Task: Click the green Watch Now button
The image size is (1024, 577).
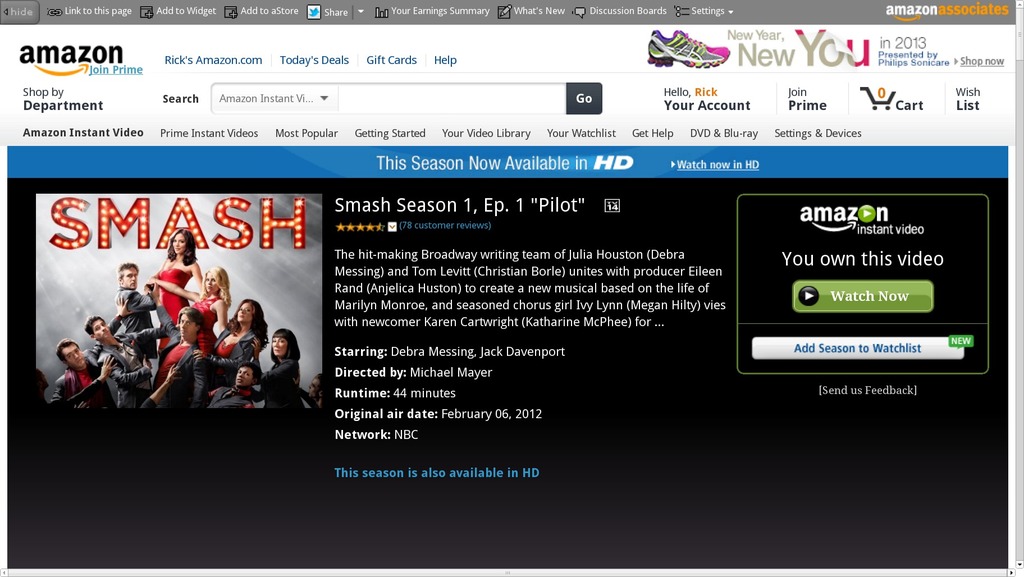Action: (863, 296)
